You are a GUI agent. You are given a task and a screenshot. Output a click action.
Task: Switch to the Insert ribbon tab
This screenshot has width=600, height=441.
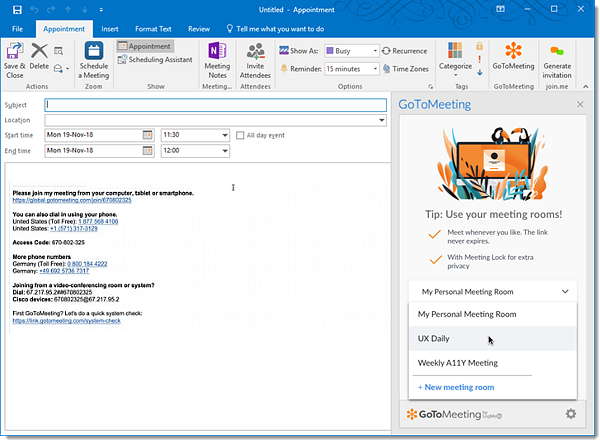coord(109,30)
